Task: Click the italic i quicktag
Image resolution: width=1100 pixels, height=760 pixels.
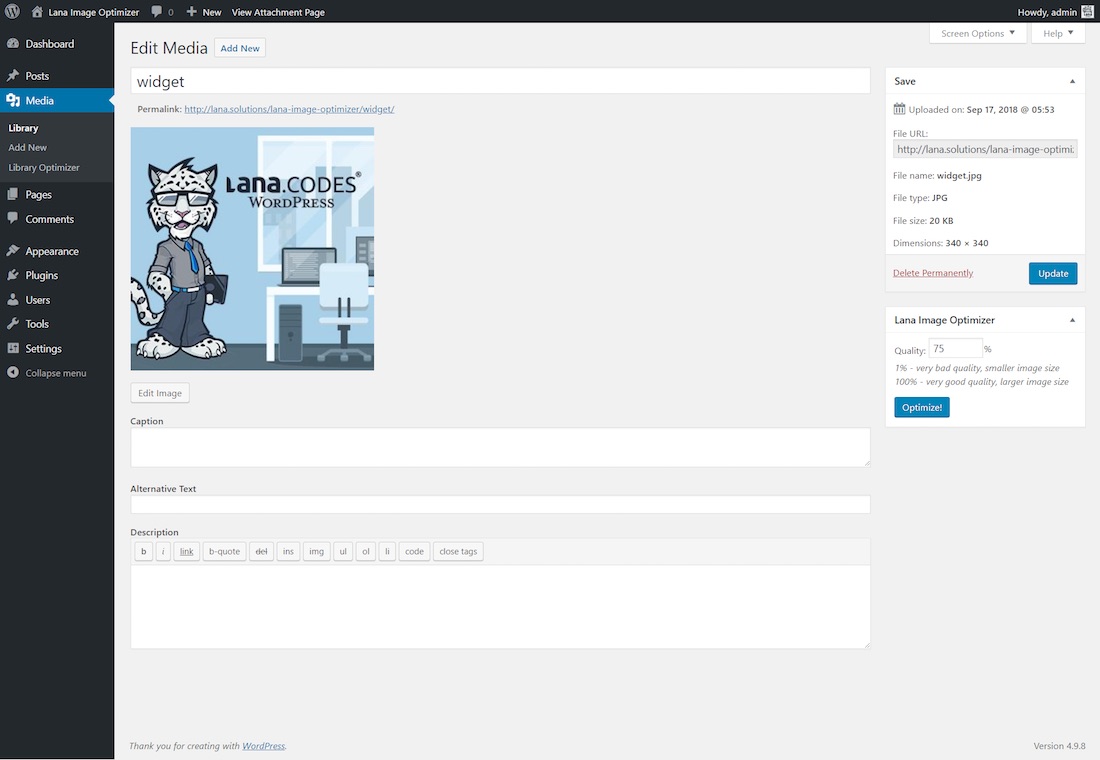Action: (x=163, y=552)
